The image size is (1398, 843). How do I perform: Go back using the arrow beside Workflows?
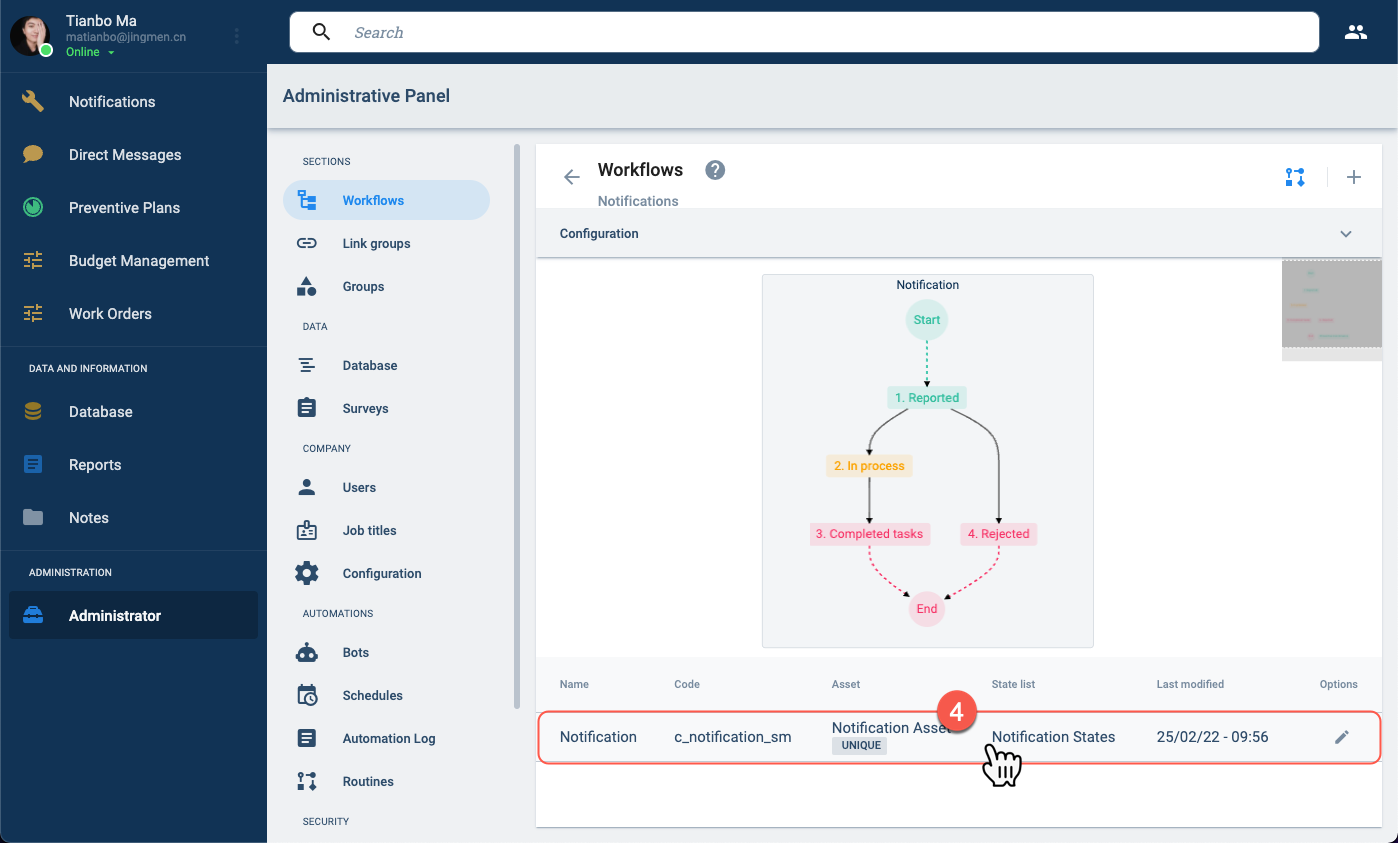pos(571,177)
